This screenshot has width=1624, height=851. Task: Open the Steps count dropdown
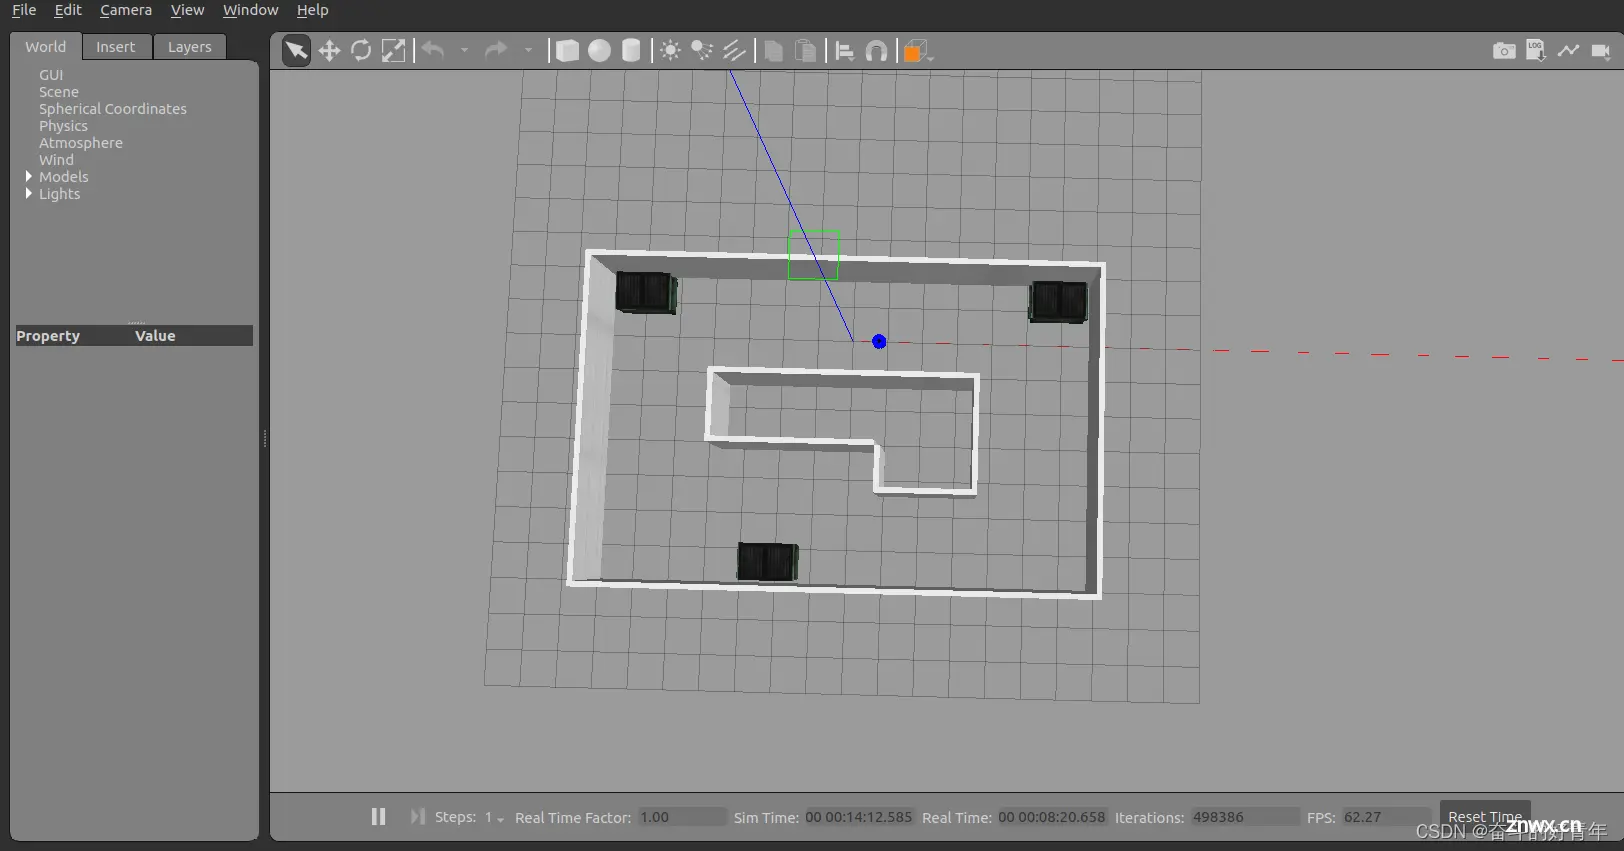495,818
